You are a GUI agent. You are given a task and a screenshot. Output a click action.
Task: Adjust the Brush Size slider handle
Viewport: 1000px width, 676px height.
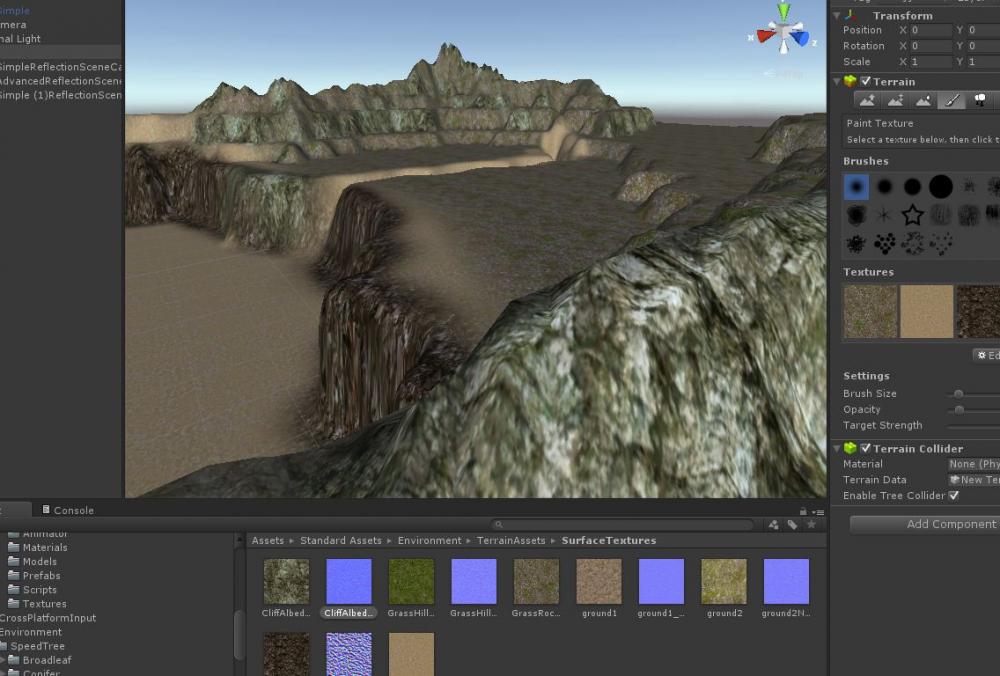pos(959,394)
